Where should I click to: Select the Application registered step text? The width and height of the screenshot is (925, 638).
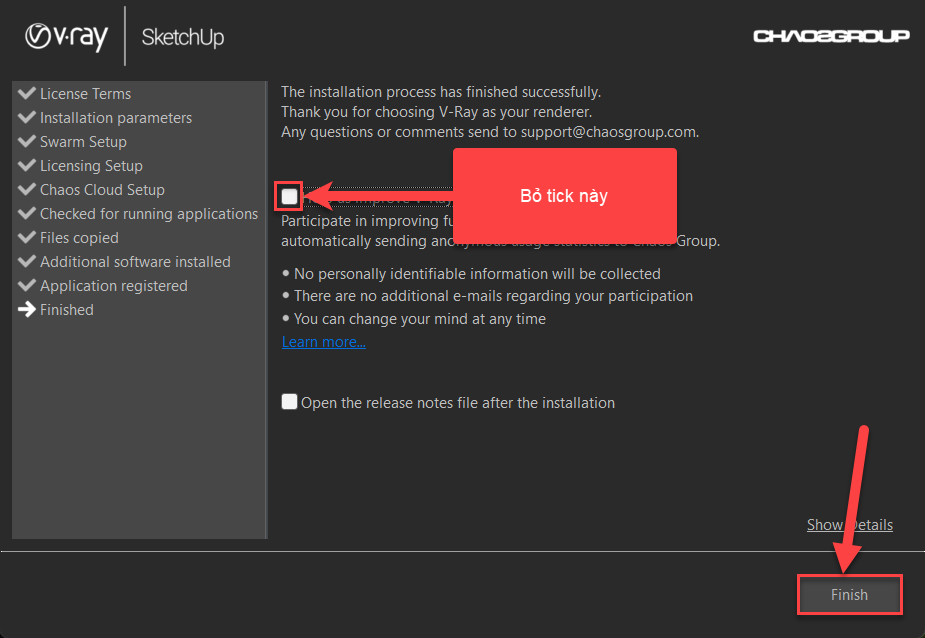point(114,286)
